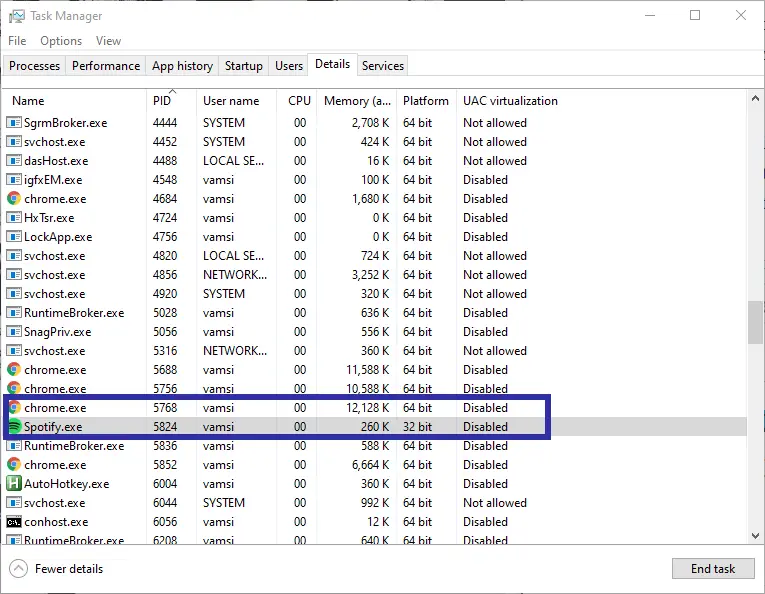The height and width of the screenshot is (594, 765).
Task: Click the SnagPriv.exe process icon
Action: 14,332
